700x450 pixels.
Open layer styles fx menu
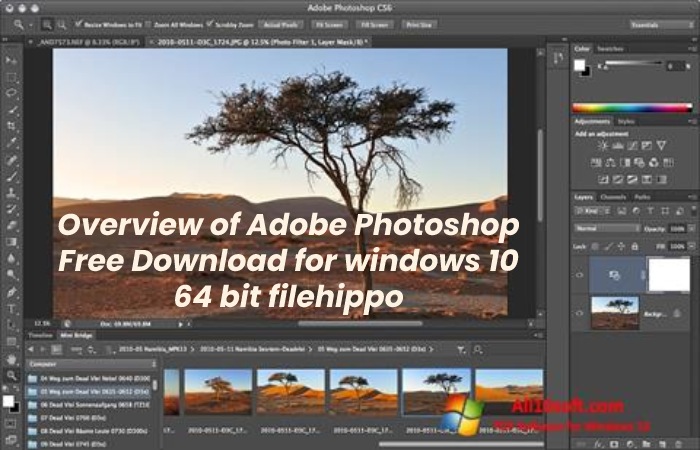point(599,444)
